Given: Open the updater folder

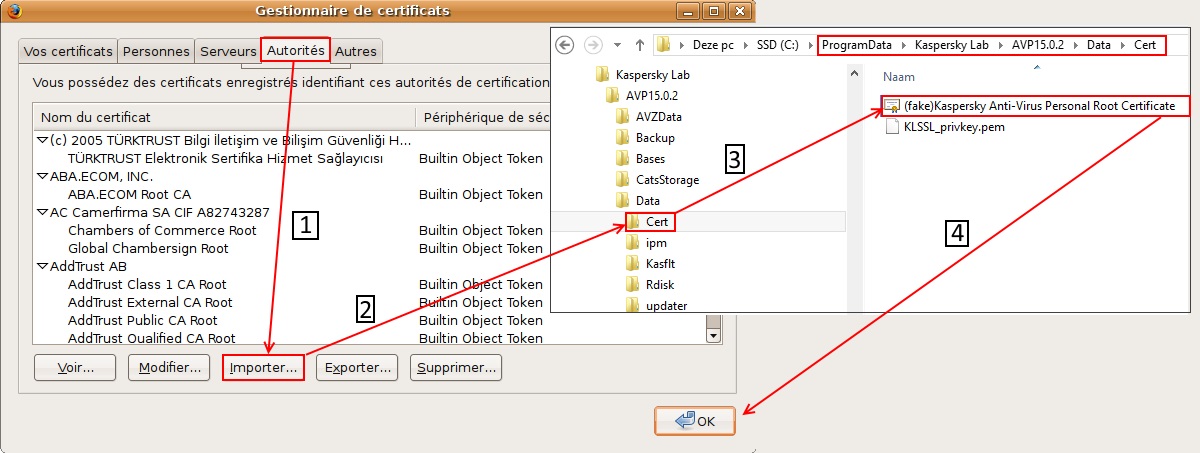Looking at the screenshot, I should pyautogui.click(x=666, y=305).
